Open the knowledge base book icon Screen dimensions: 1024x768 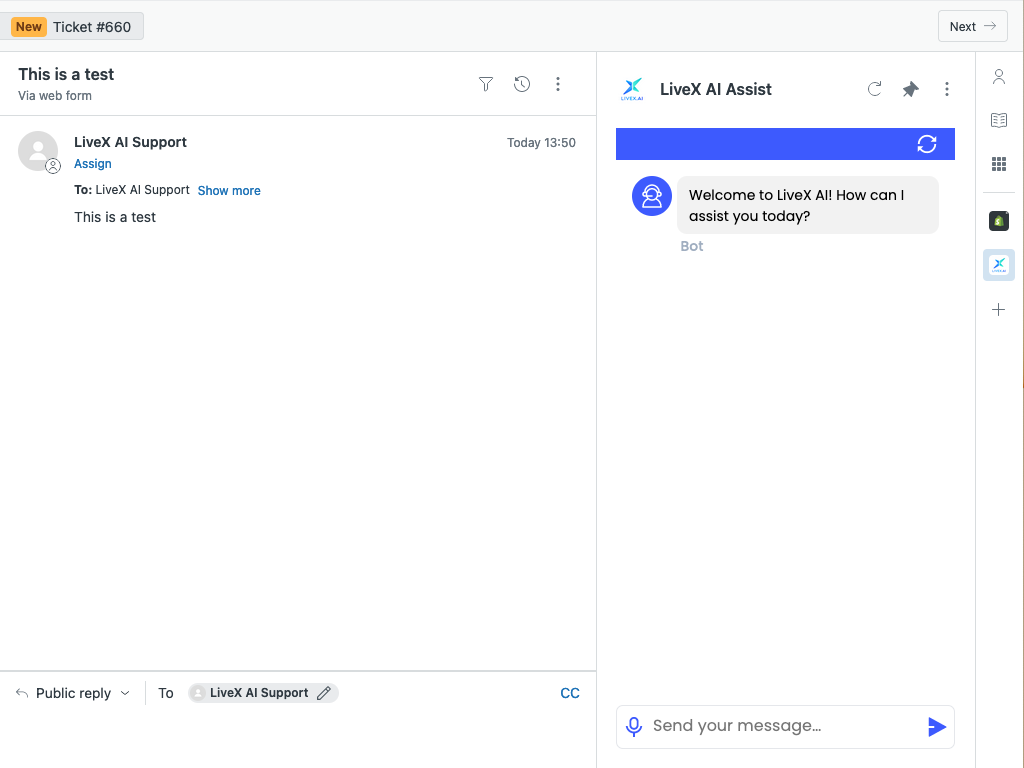tap(998, 121)
